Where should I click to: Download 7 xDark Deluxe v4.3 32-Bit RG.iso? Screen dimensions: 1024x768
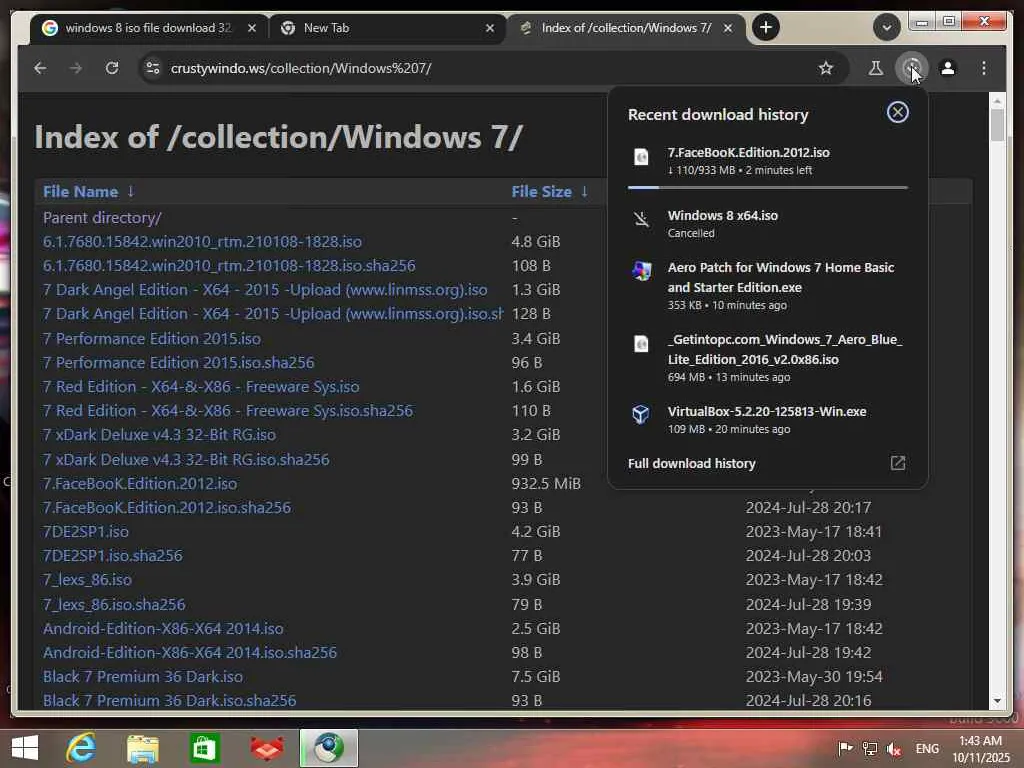[x=159, y=434]
